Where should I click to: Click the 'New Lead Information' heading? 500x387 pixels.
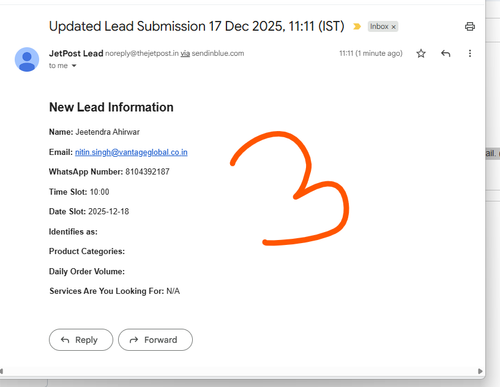pos(111,107)
